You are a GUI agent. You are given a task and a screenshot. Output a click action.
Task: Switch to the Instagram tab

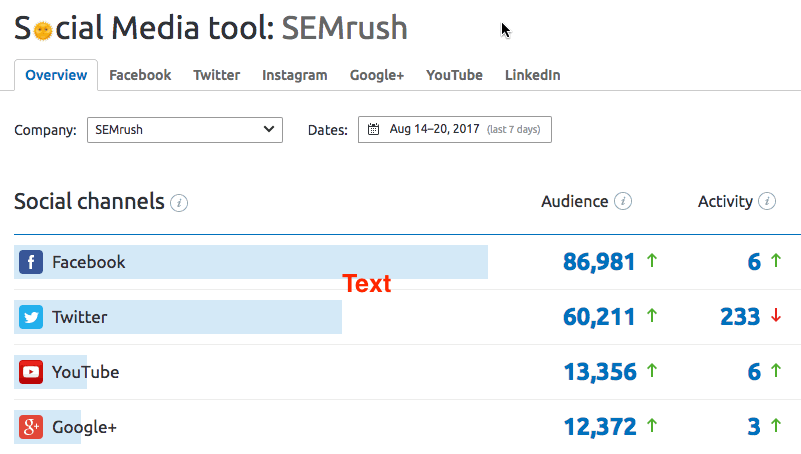[x=295, y=75]
